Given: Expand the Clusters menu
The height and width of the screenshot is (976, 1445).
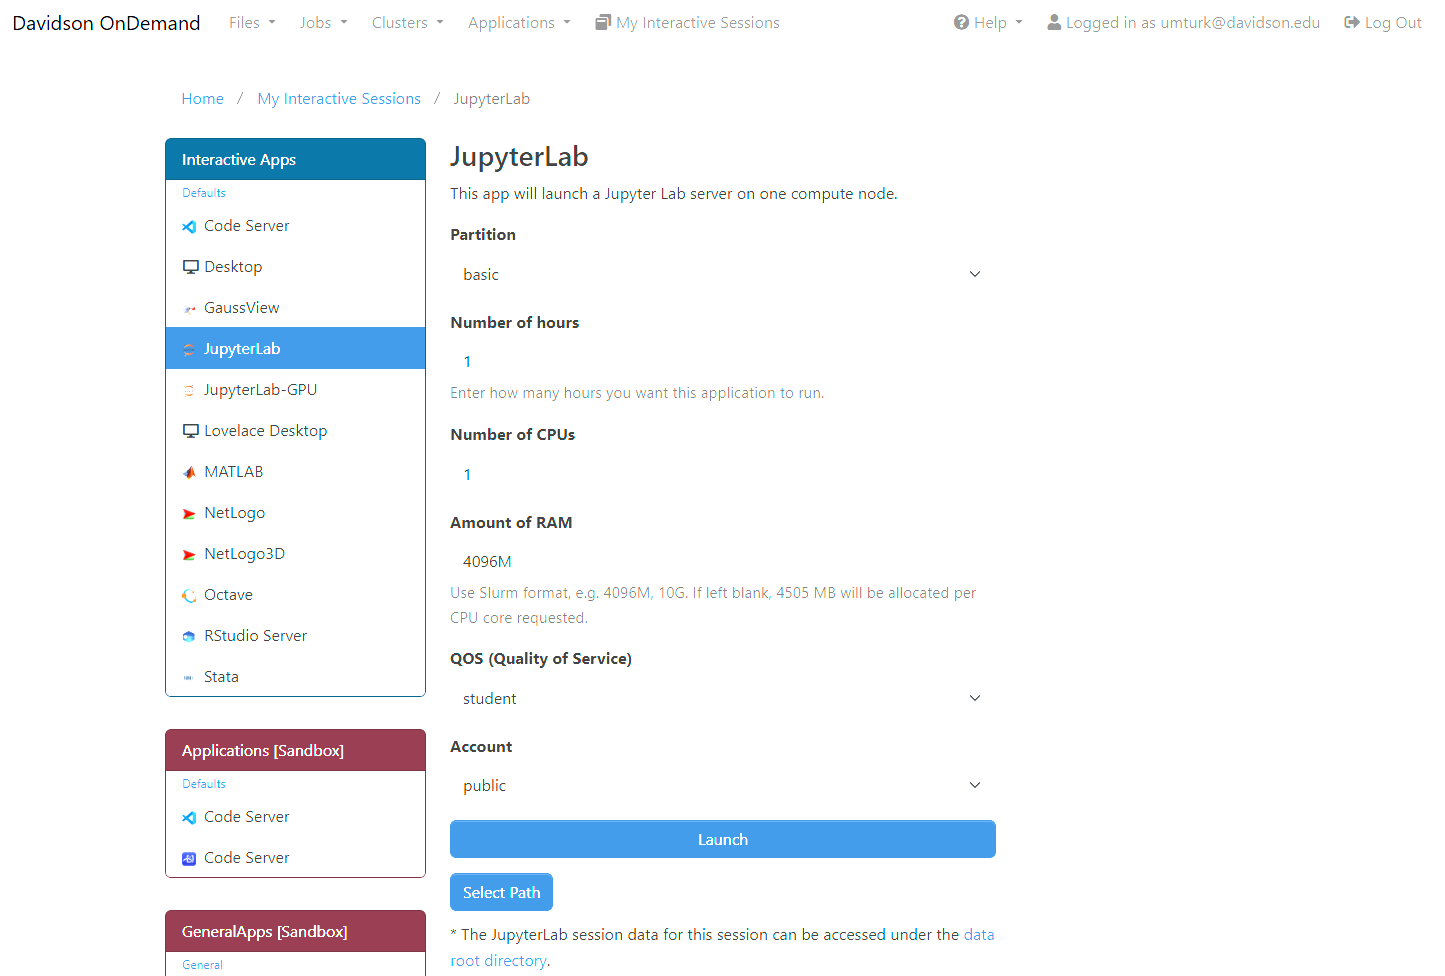Looking at the screenshot, I should (408, 22).
